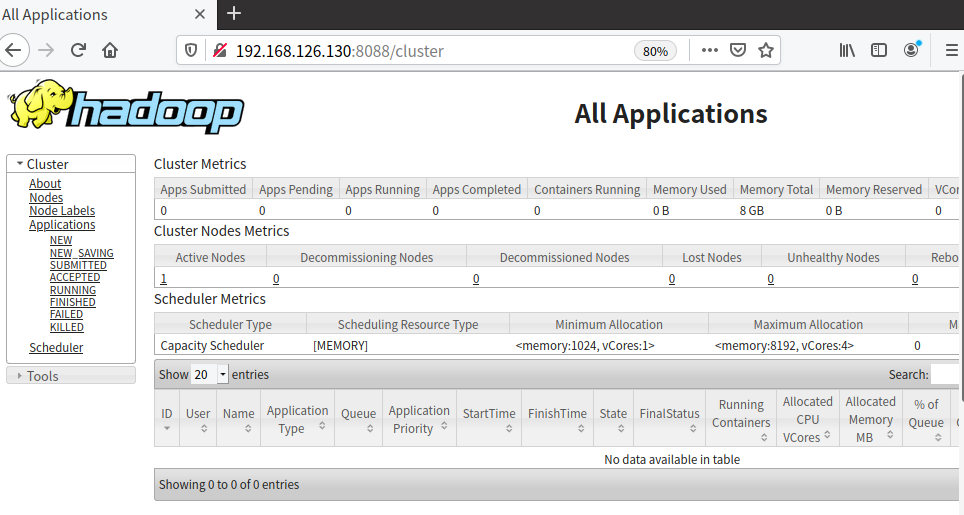Screen dimensions: 964x515
Task: Reload the page with the refresh icon
Action: (78, 50)
